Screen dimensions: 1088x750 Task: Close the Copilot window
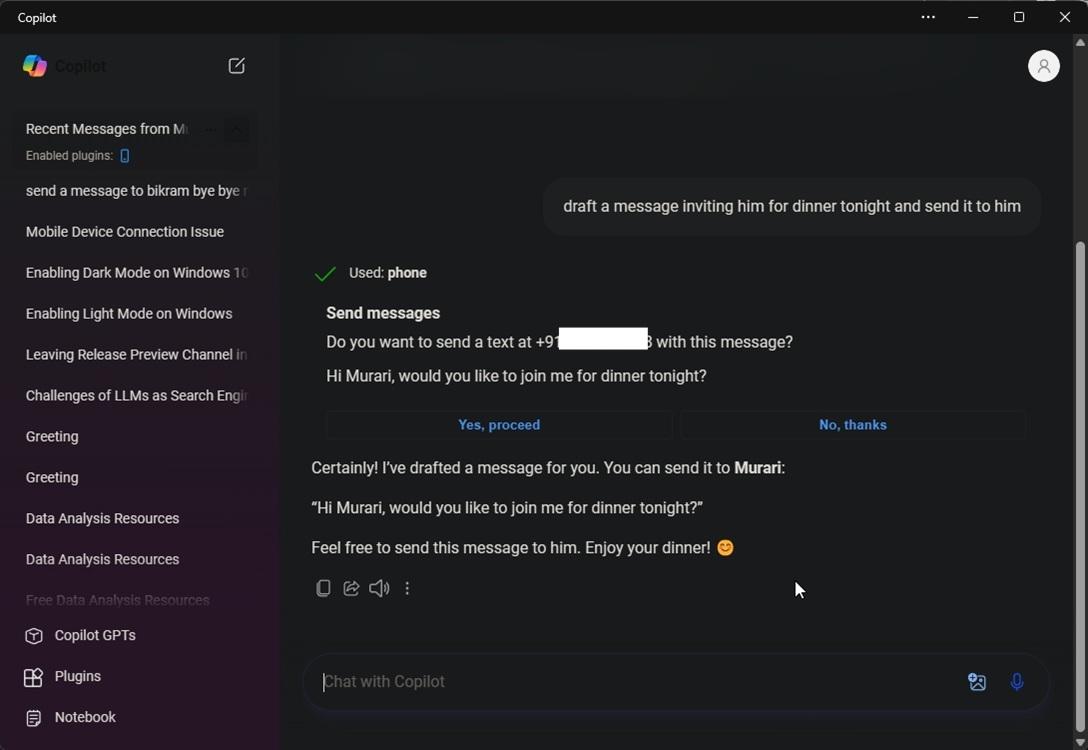point(1064,17)
